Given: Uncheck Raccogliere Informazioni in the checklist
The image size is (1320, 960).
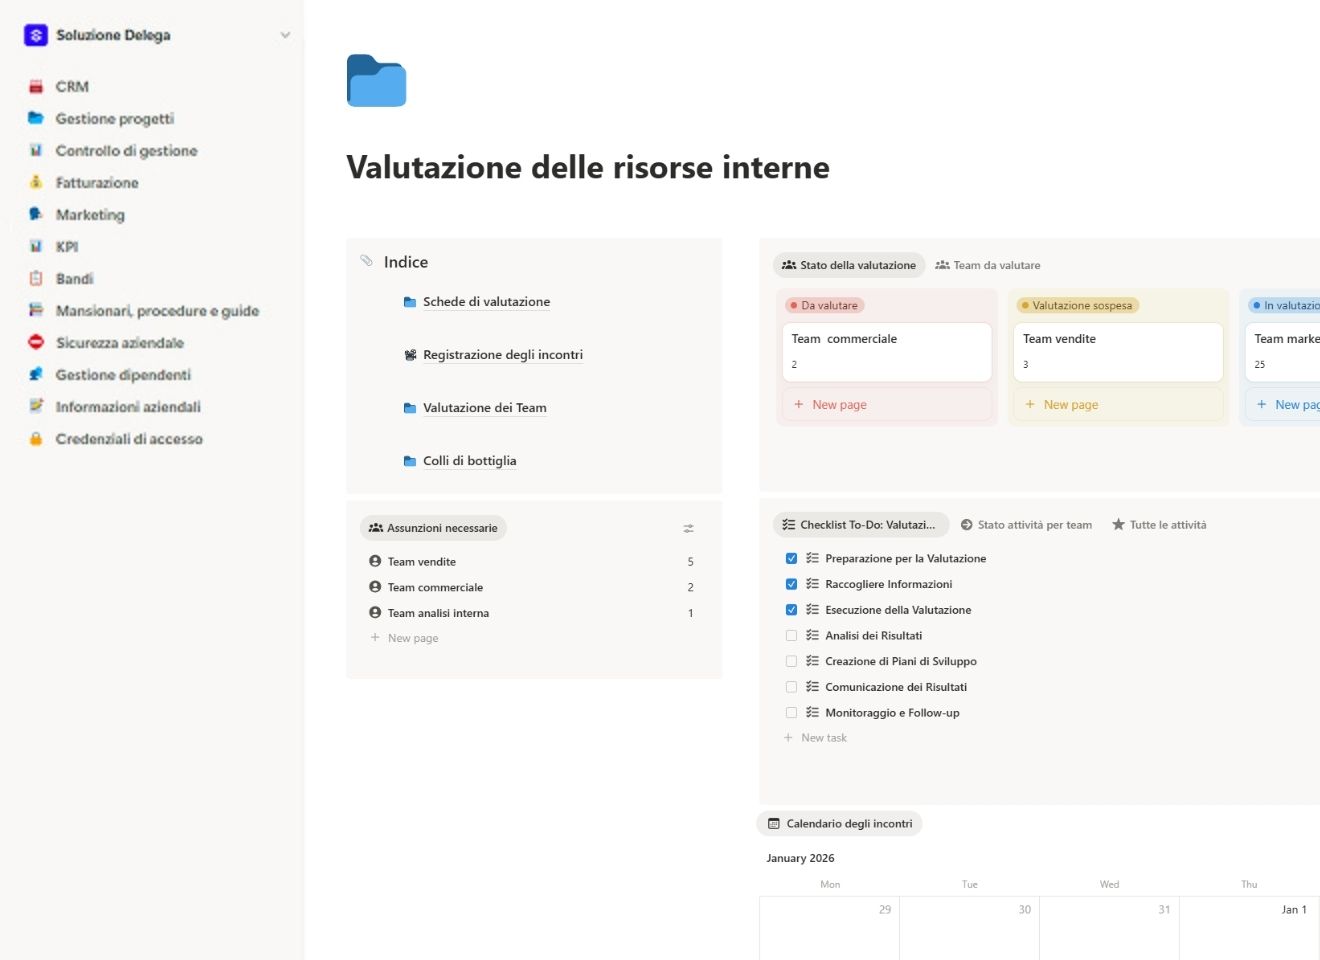Looking at the screenshot, I should click(x=792, y=583).
